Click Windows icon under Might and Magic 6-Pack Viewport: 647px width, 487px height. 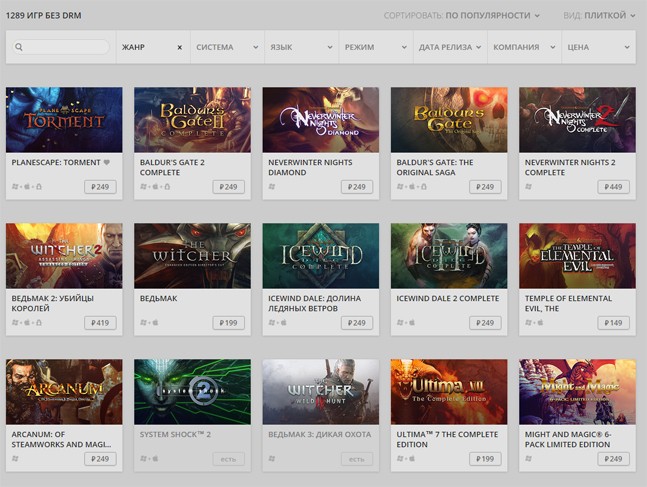(x=529, y=459)
